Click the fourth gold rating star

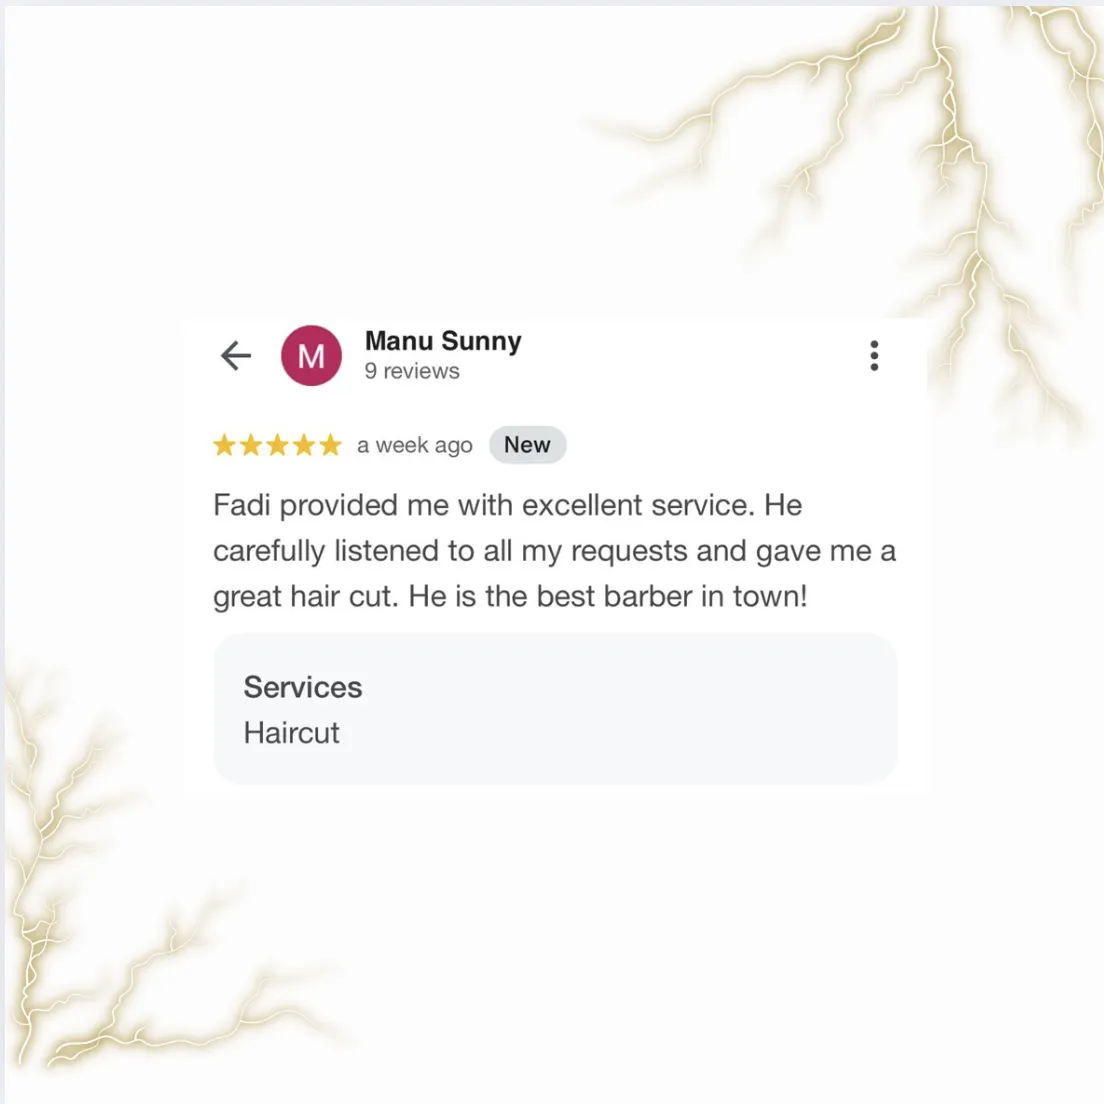click(303, 445)
